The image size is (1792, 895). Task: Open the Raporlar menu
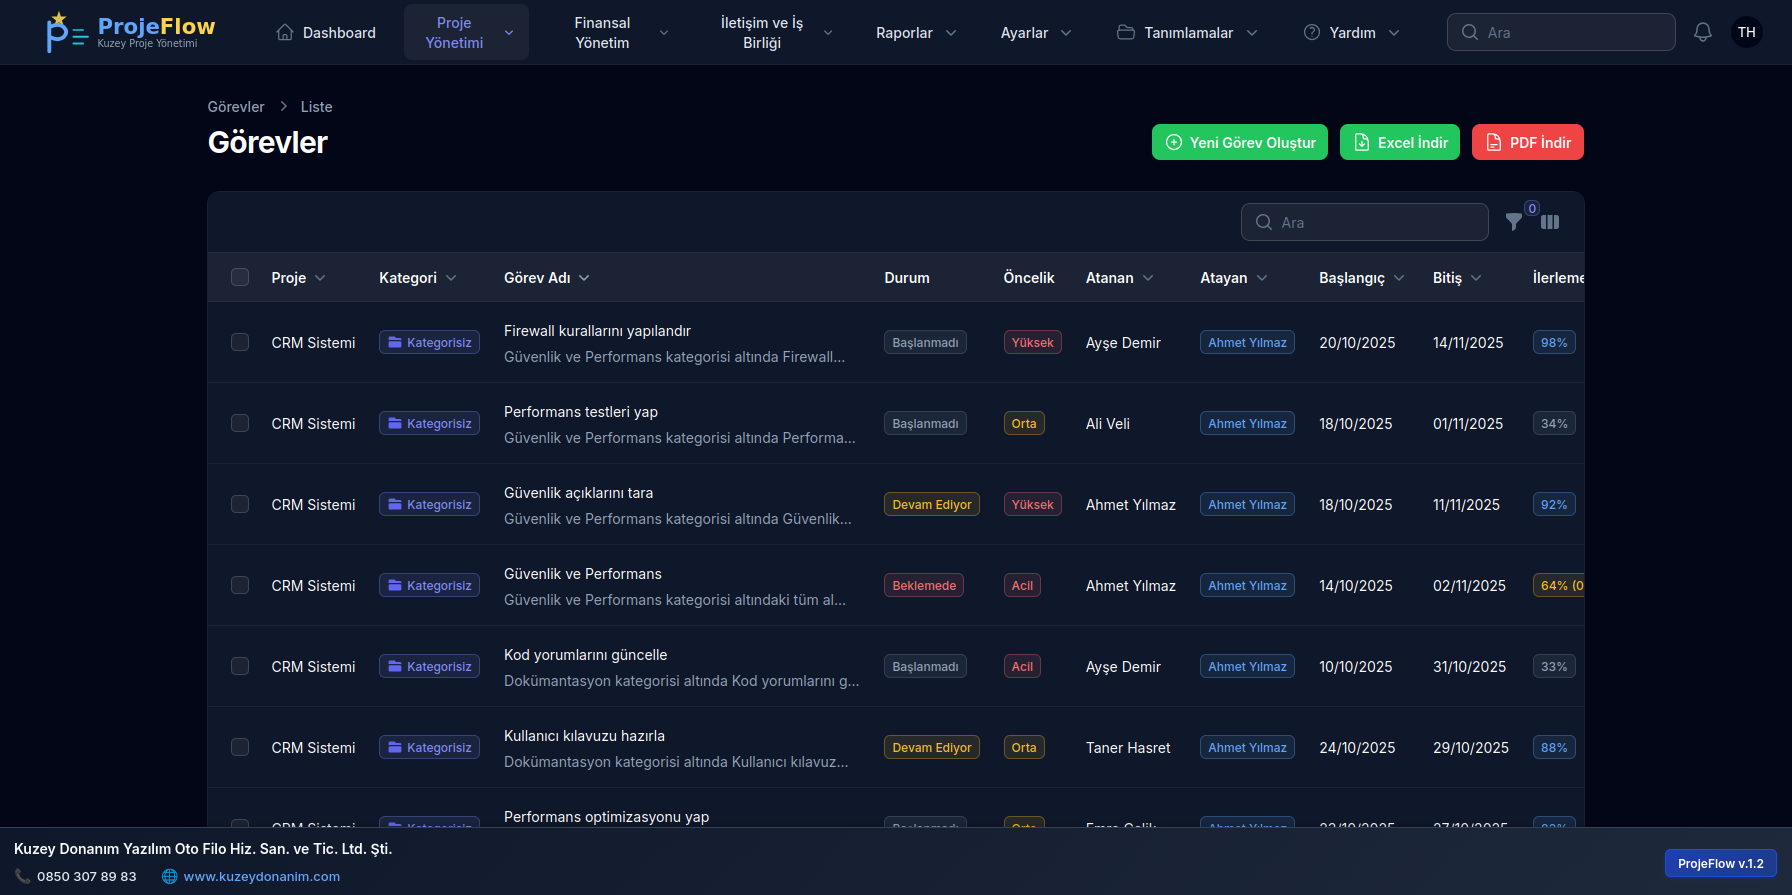(915, 33)
